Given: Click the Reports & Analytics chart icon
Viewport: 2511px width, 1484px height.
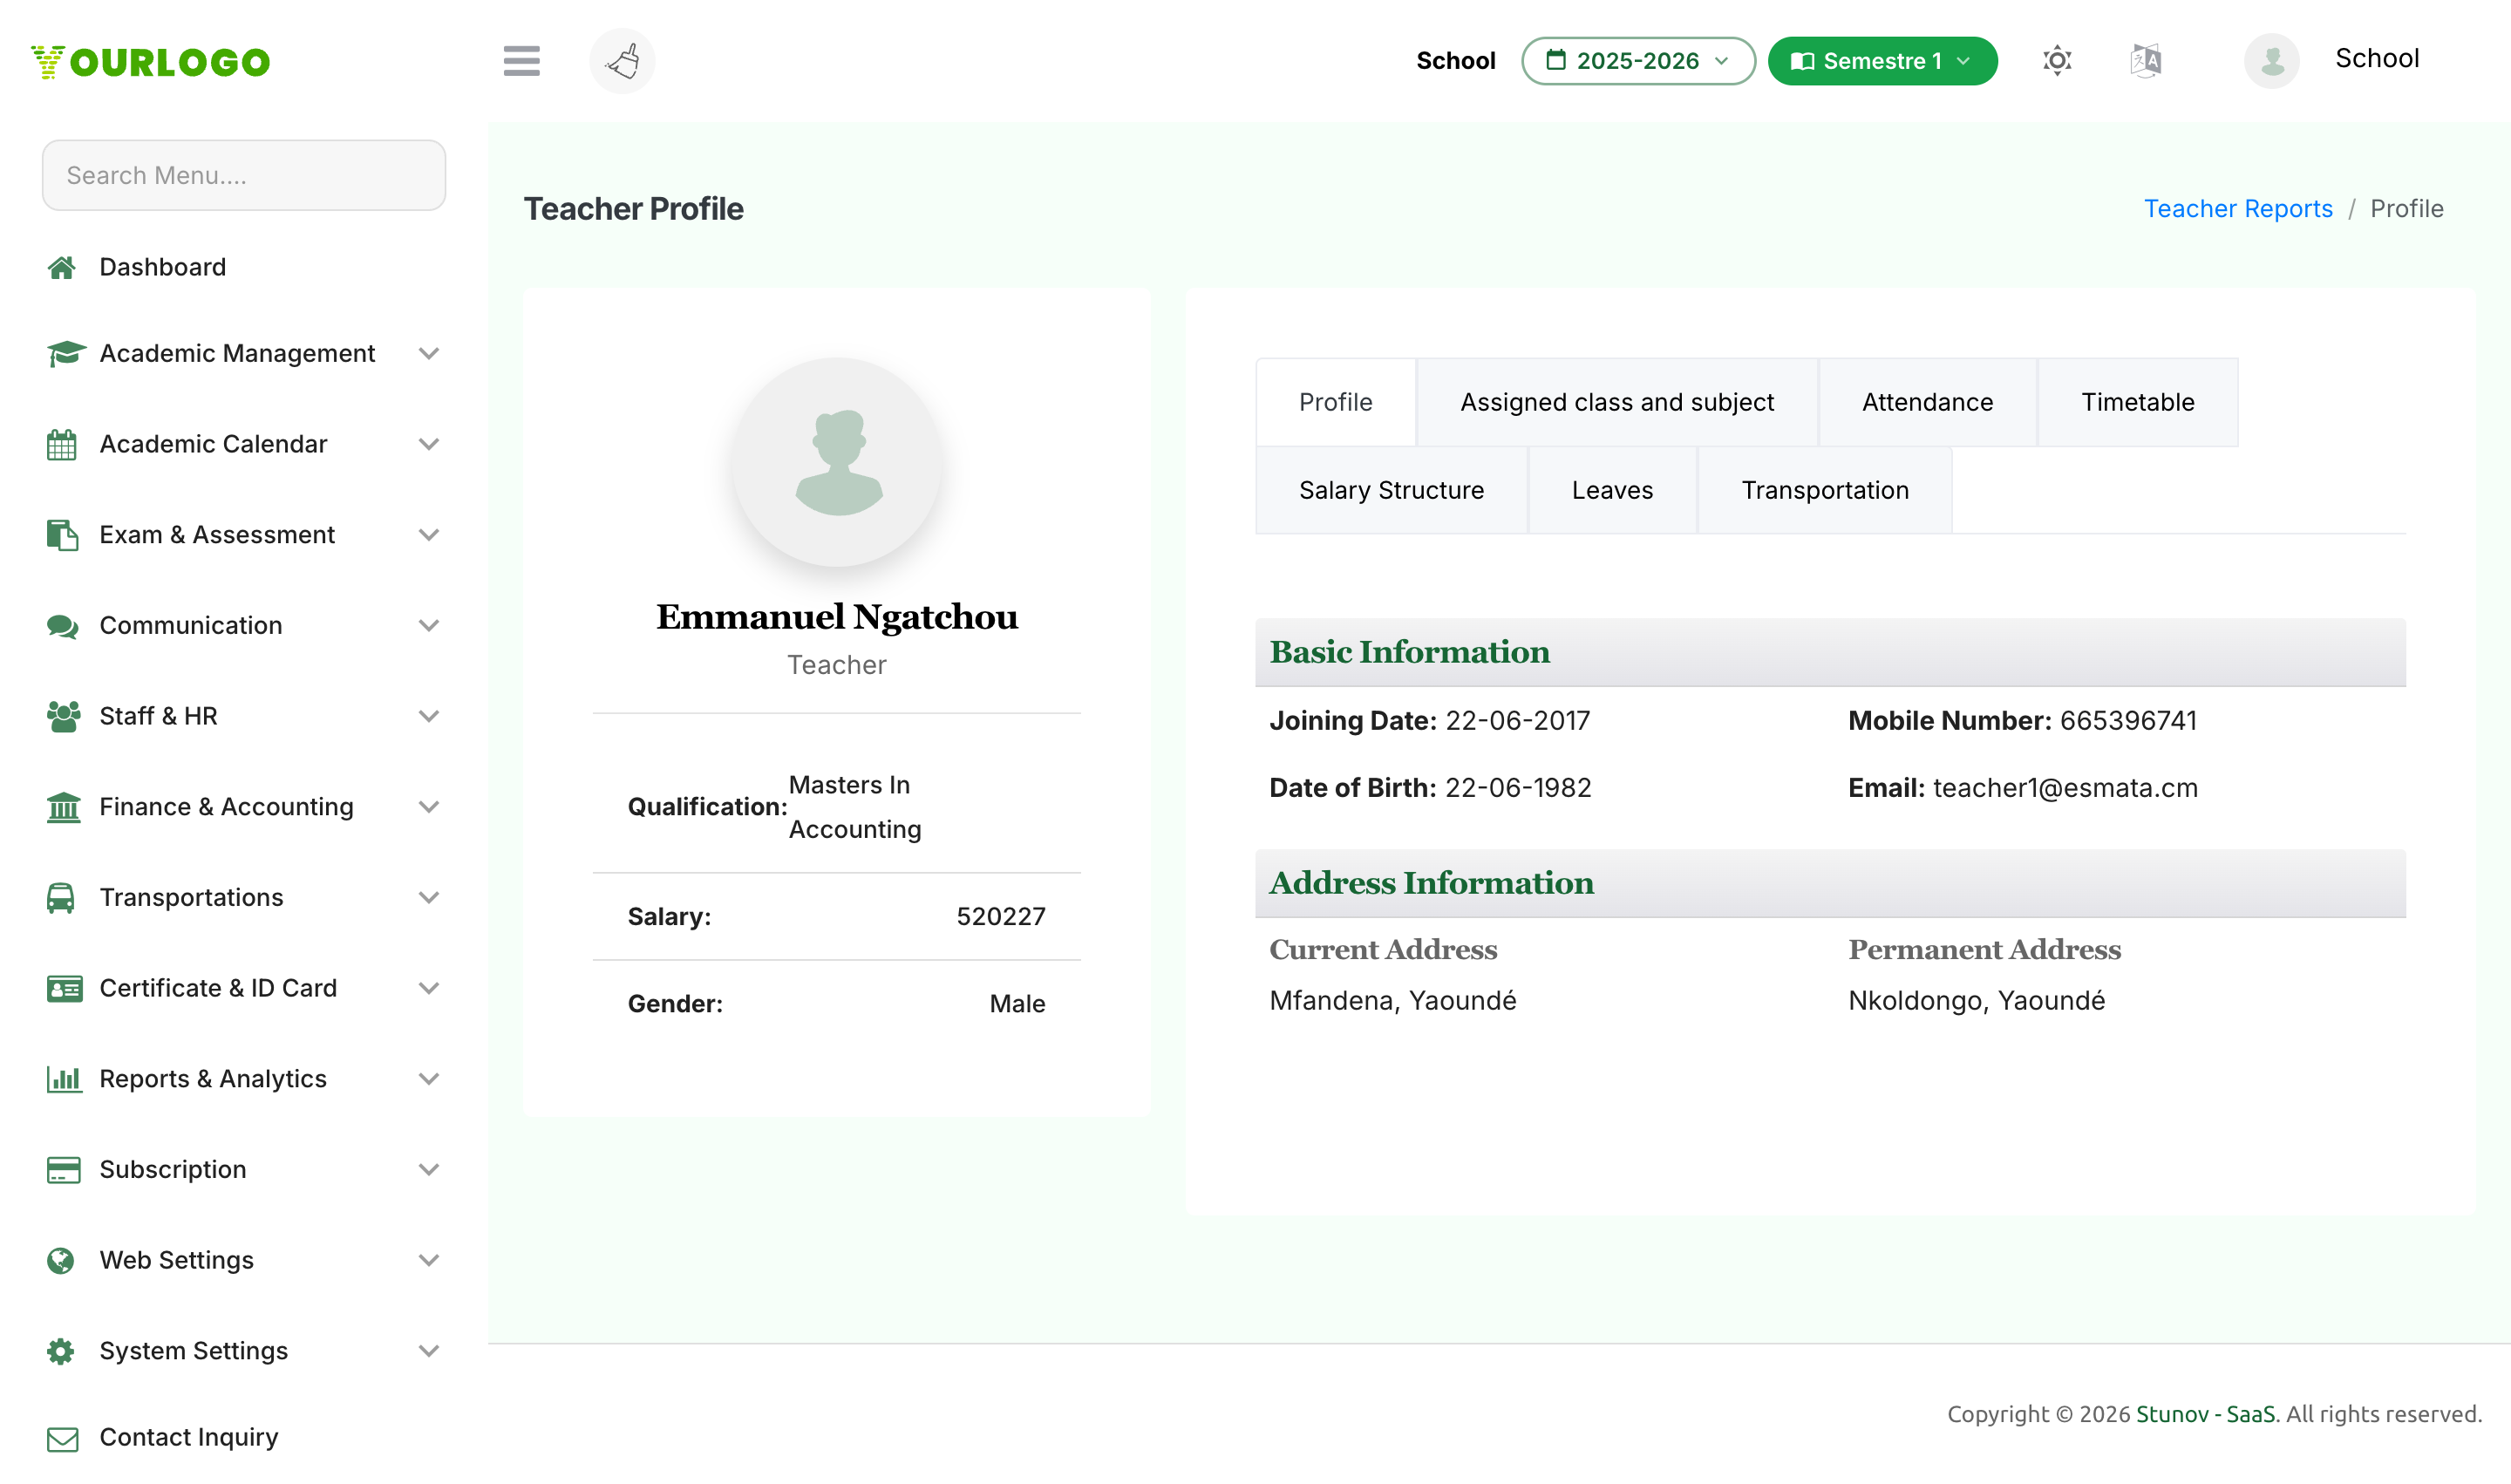Looking at the screenshot, I should (64, 1079).
